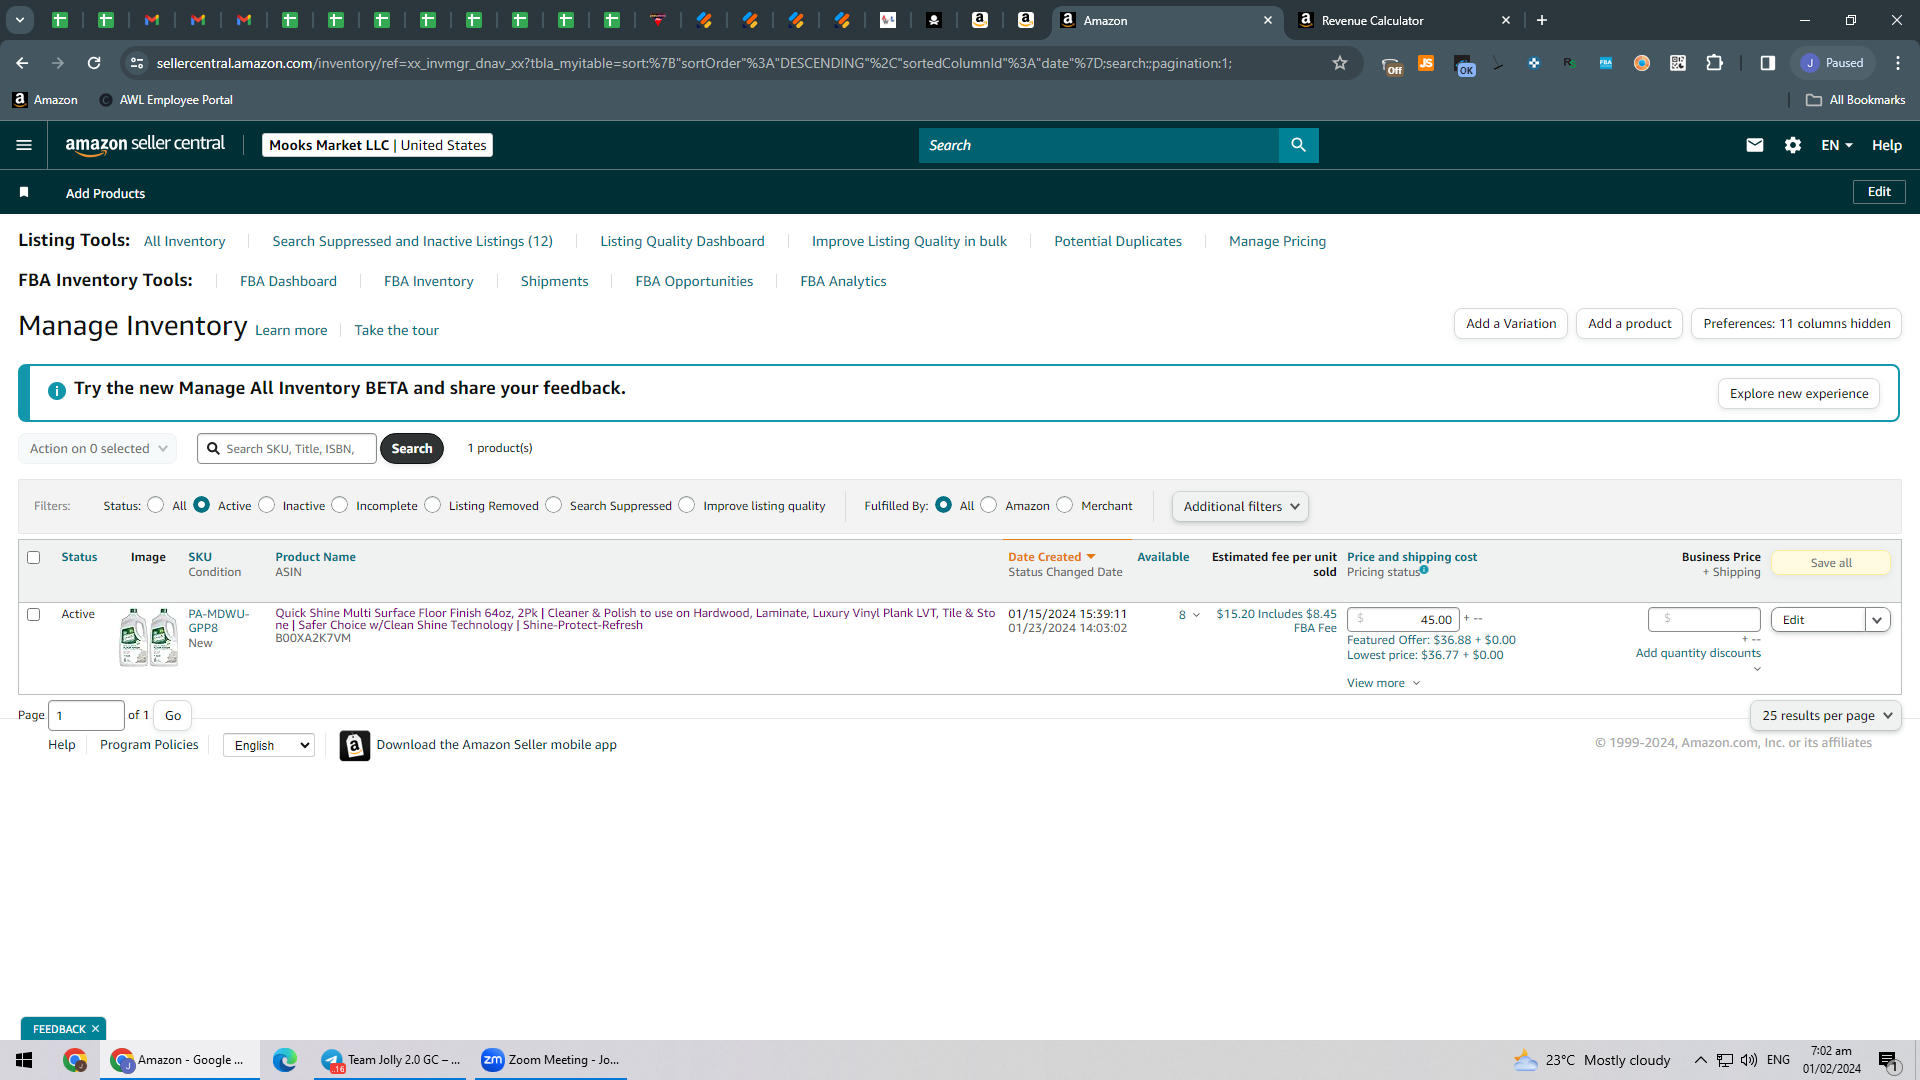Click the info icon in the BETA banner
Image resolution: width=1920 pixels, height=1080 pixels.
click(57, 390)
